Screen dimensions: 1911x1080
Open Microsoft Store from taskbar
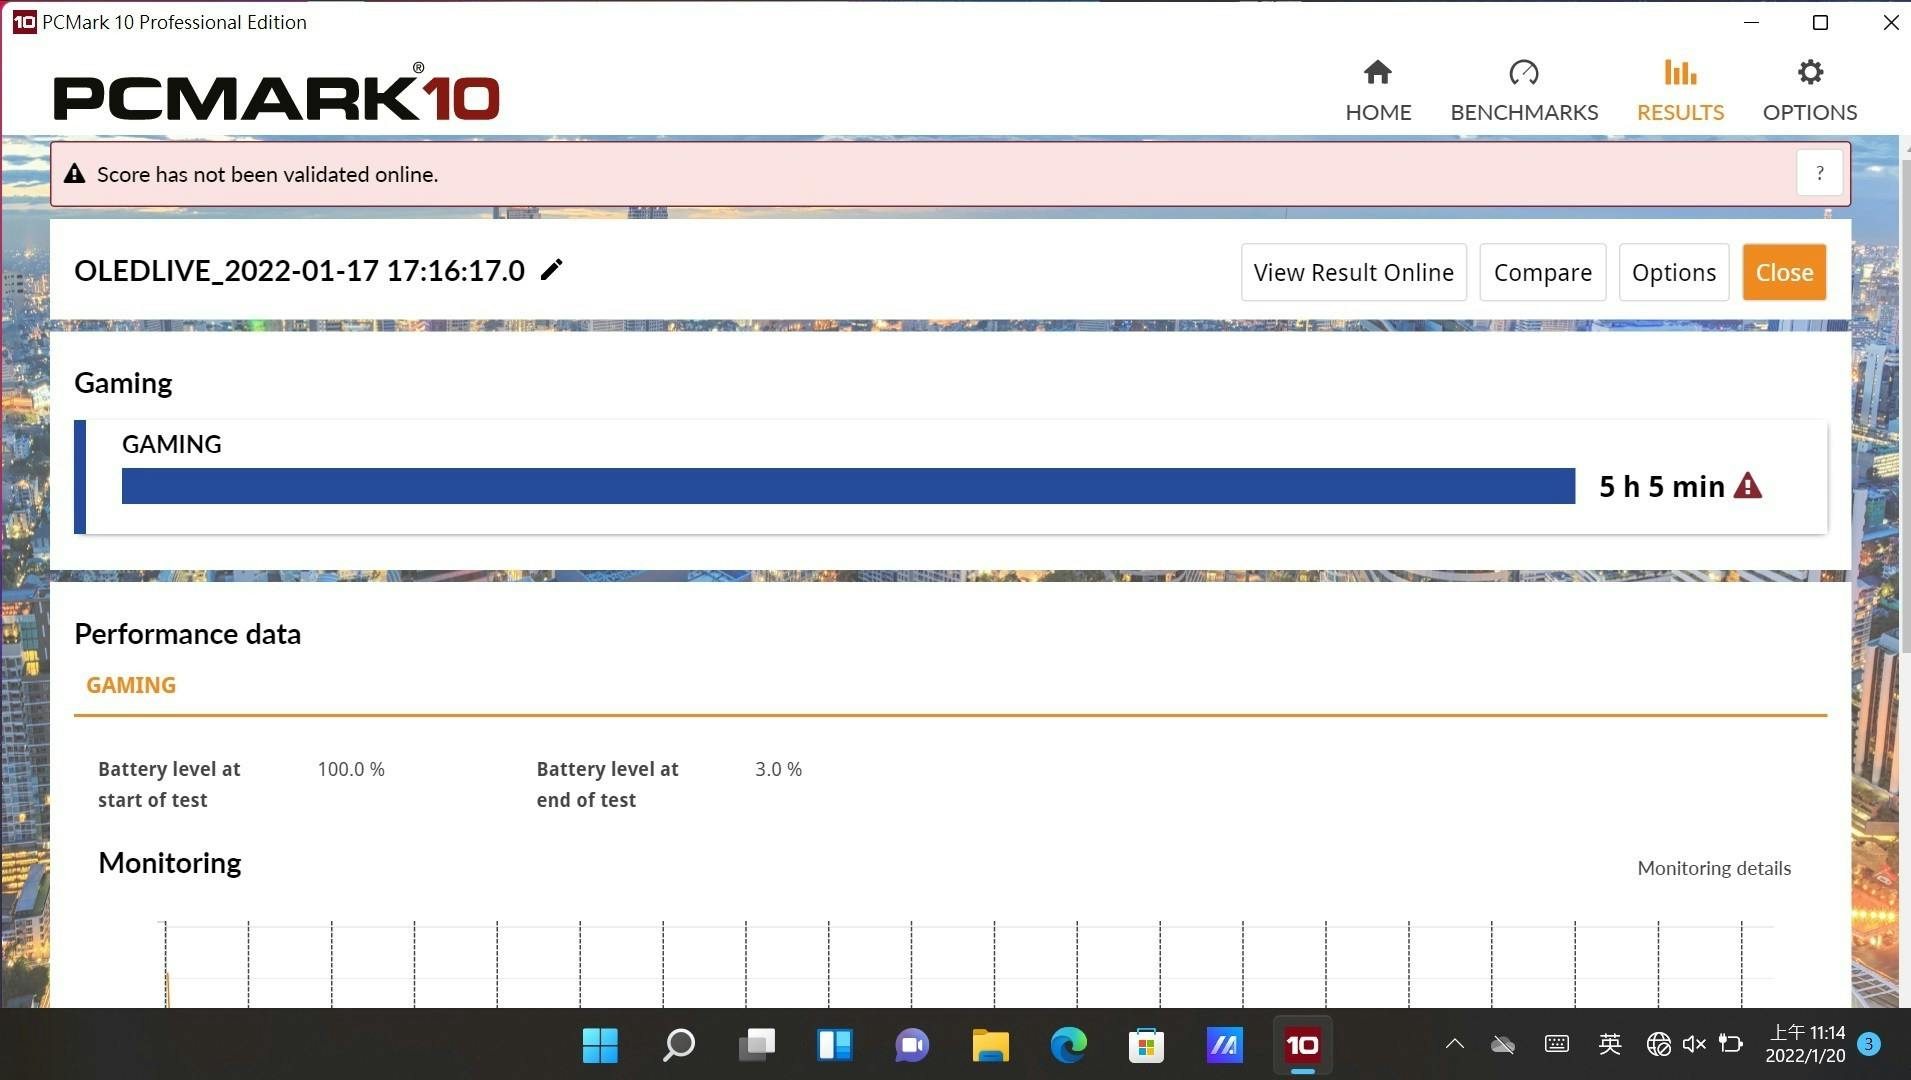point(1146,1045)
